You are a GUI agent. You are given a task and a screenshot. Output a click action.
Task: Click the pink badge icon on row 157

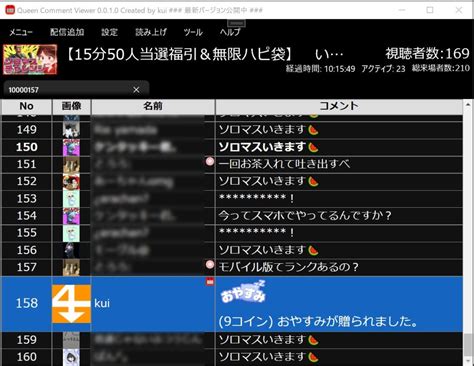tap(210, 265)
